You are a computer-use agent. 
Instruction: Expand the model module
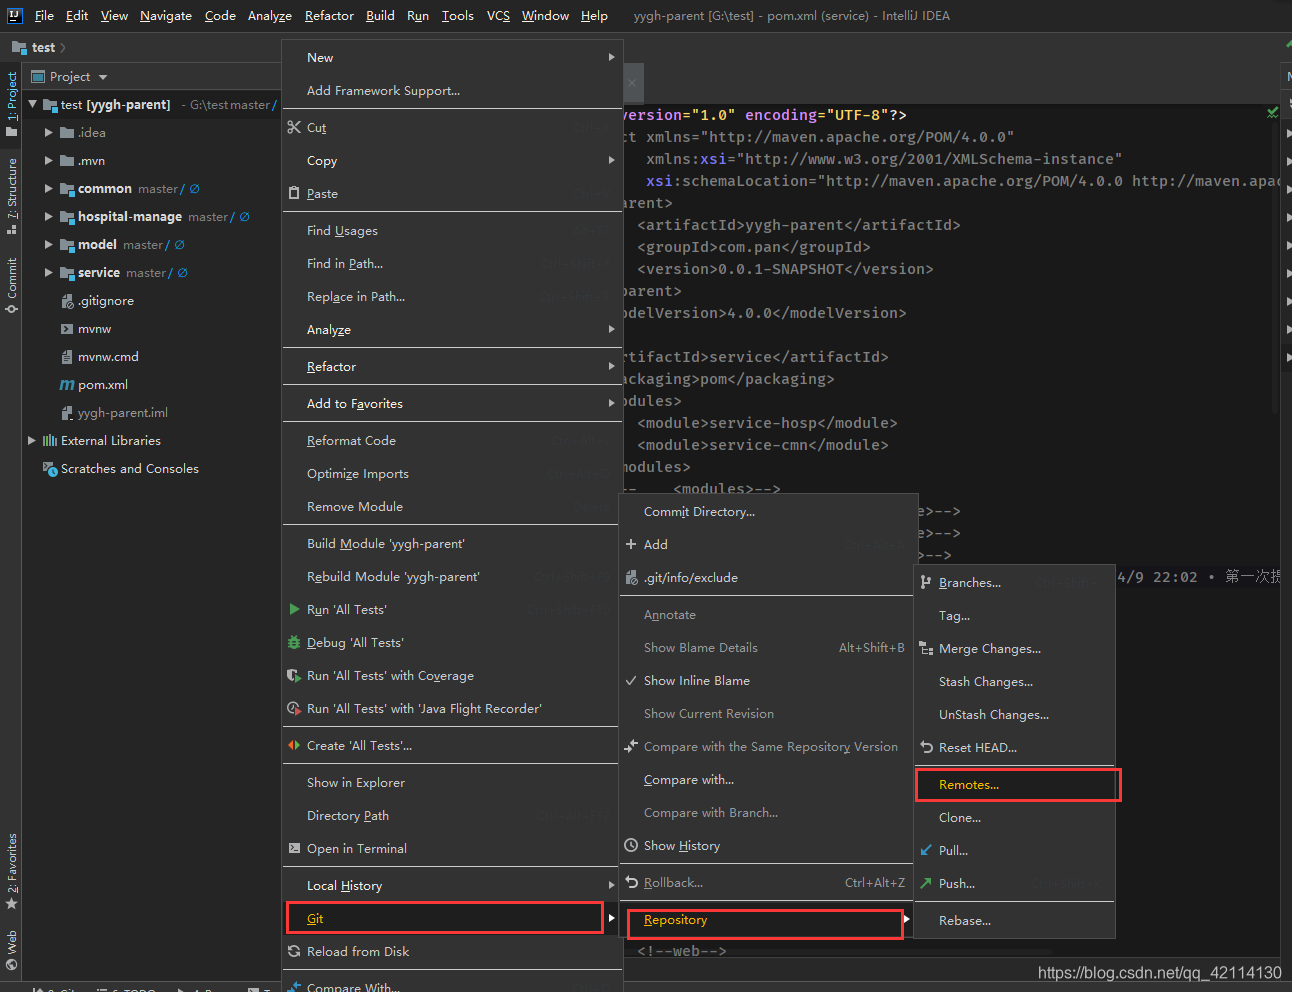click(48, 244)
